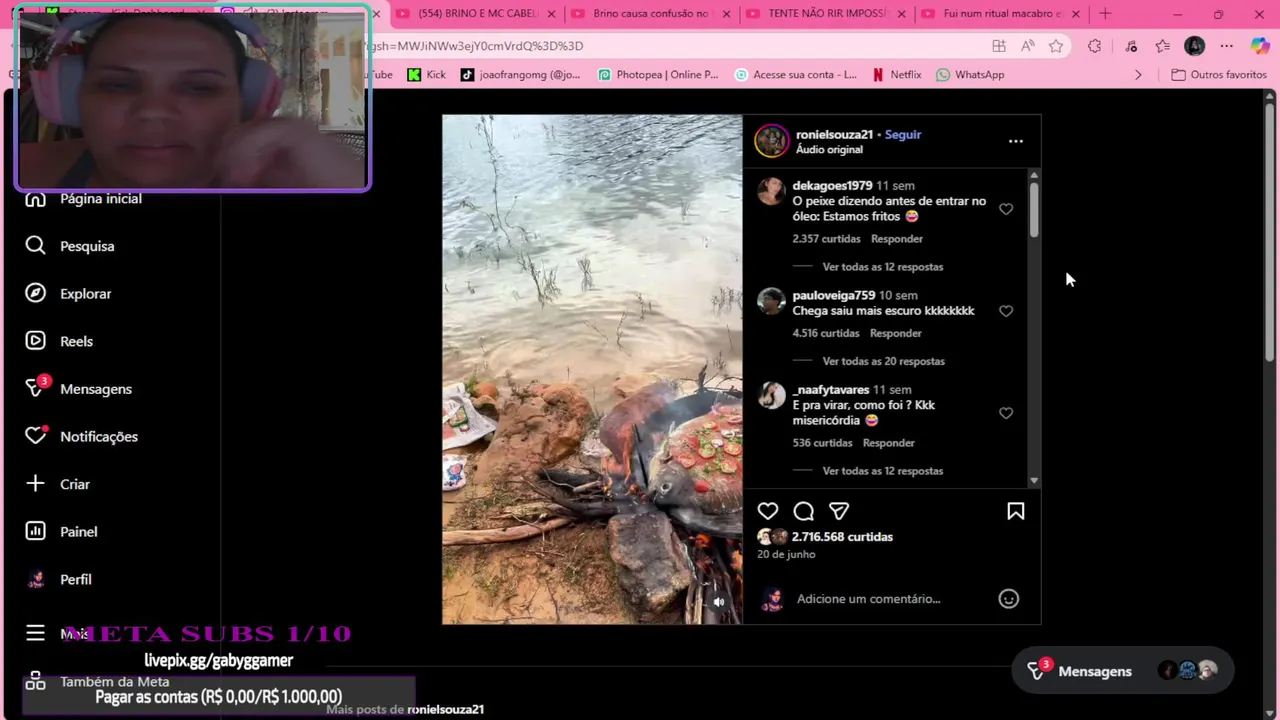Click Responder under pauloveiga759 comment
1280x720 pixels.
895,333
